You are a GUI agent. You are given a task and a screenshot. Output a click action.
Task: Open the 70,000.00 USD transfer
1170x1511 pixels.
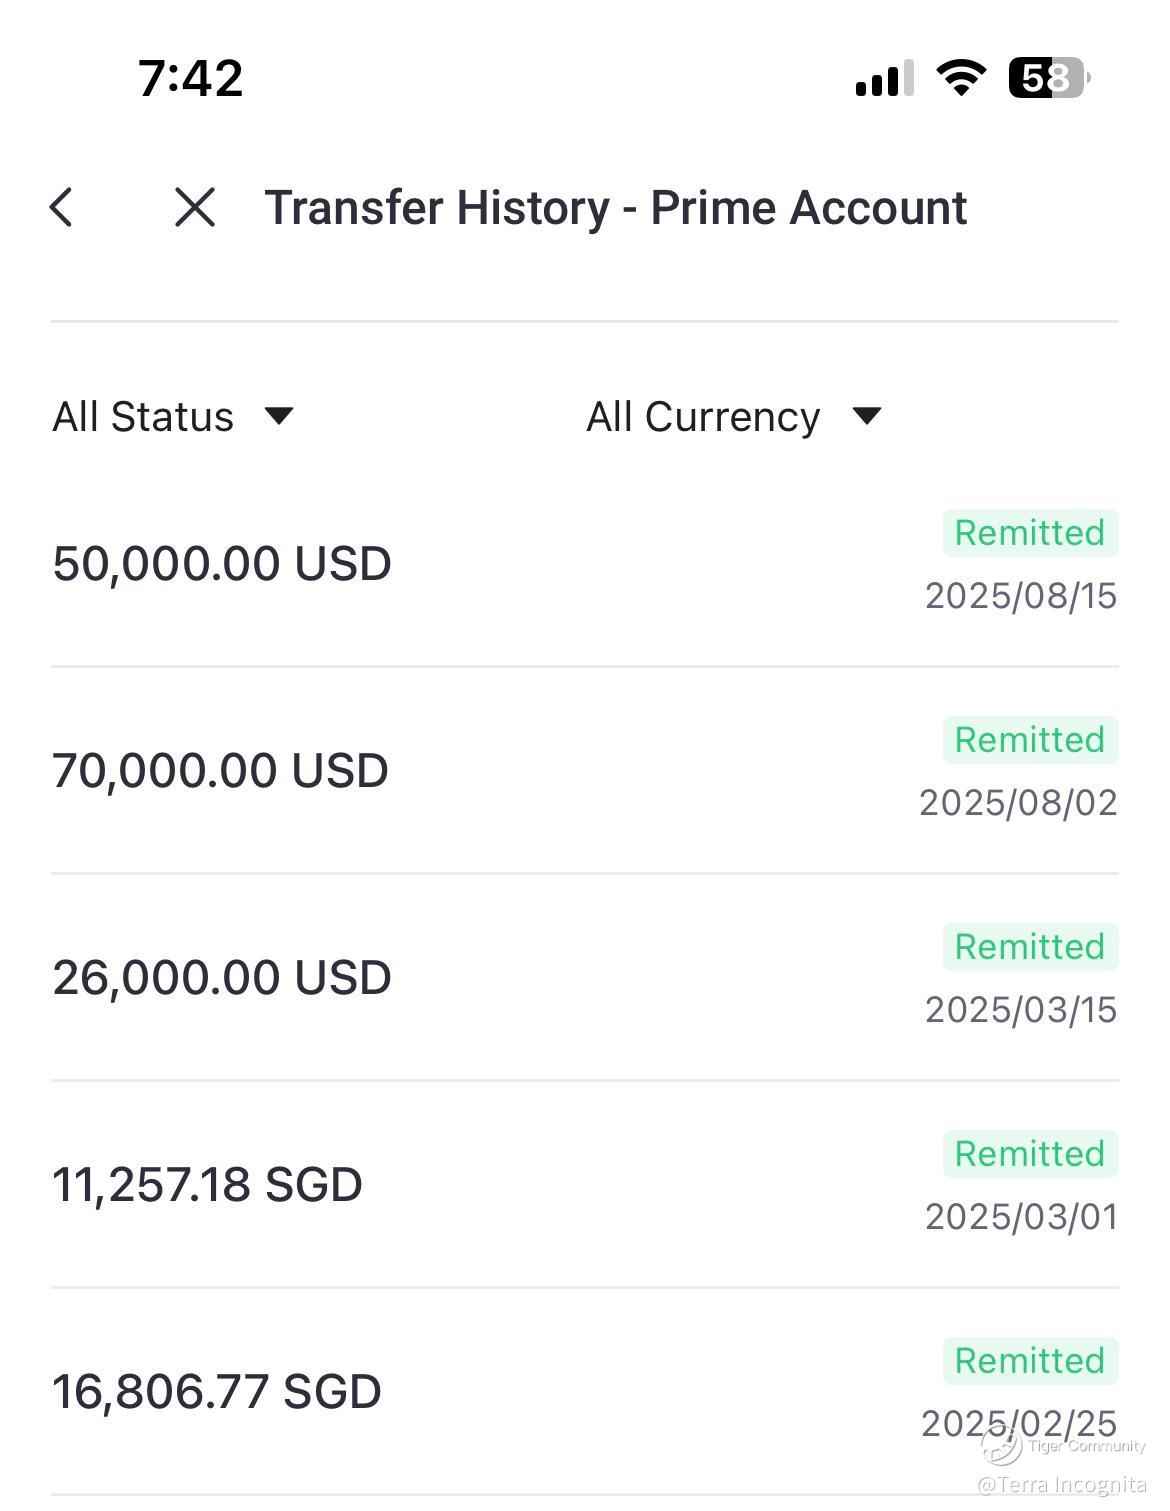(220, 770)
